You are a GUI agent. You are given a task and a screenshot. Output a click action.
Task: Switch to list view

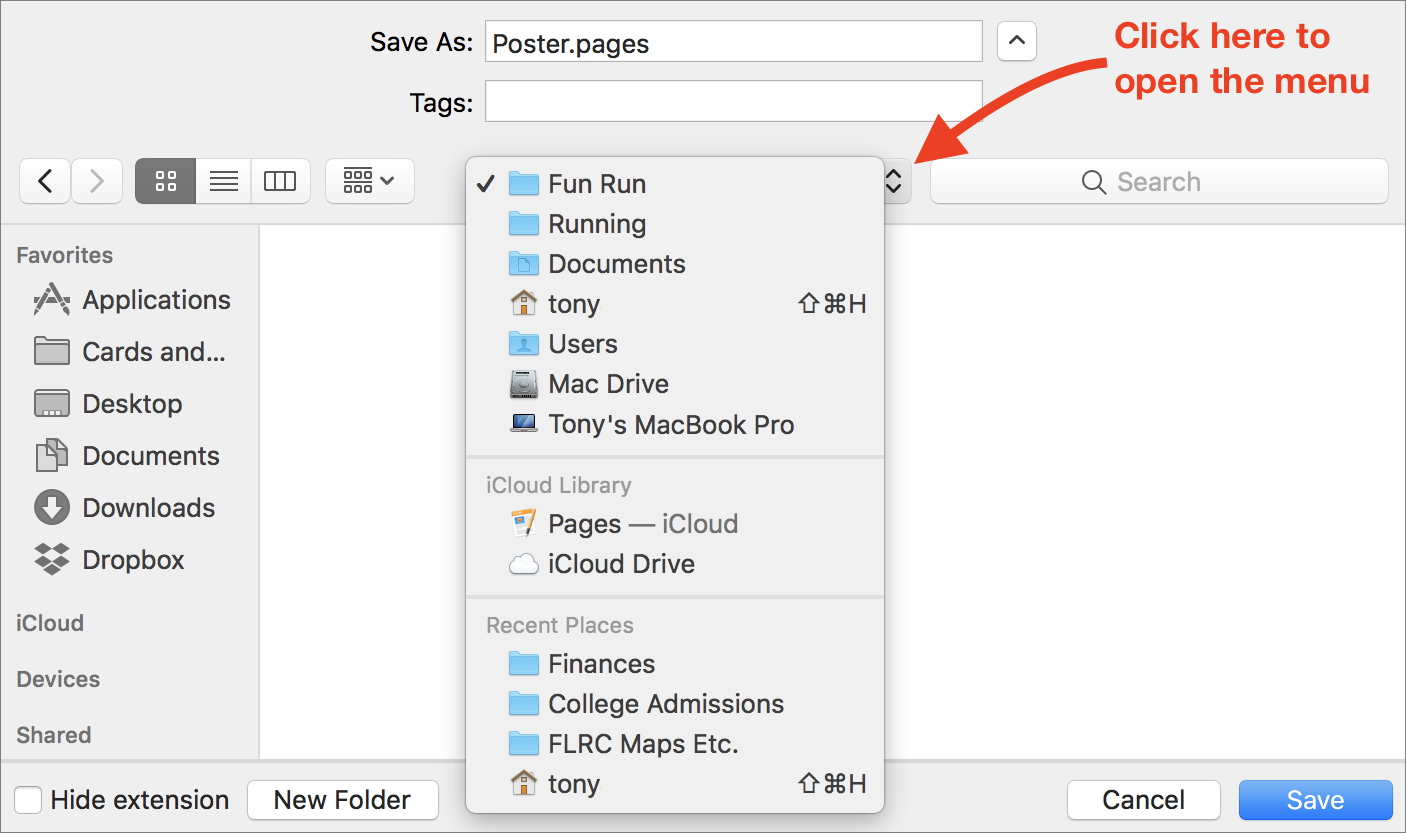223,181
